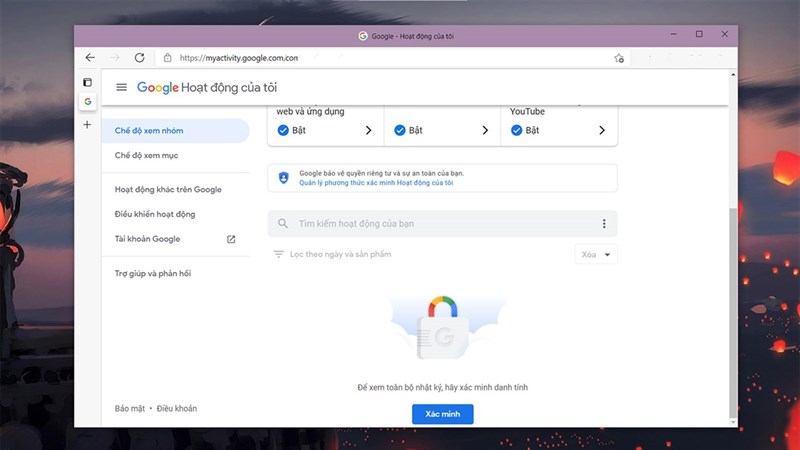Click Google bảo vệ quyền riêng tư text
800x450 pixels.
[382, 173]
